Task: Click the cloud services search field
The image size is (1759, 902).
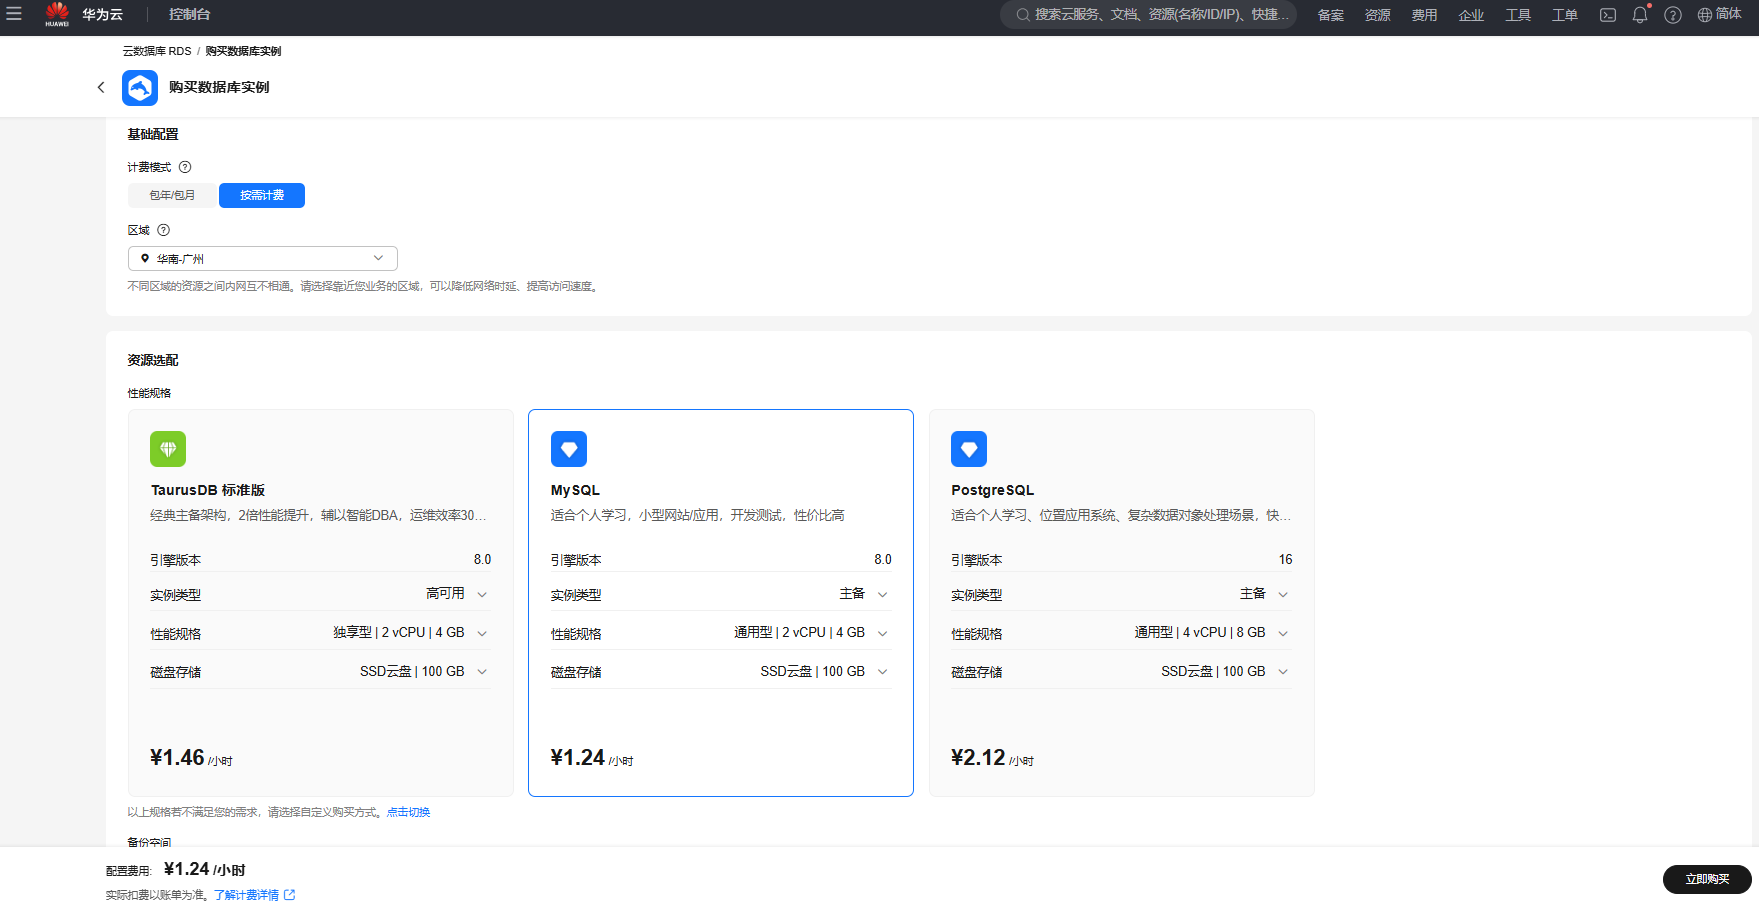Action: 1148,15
